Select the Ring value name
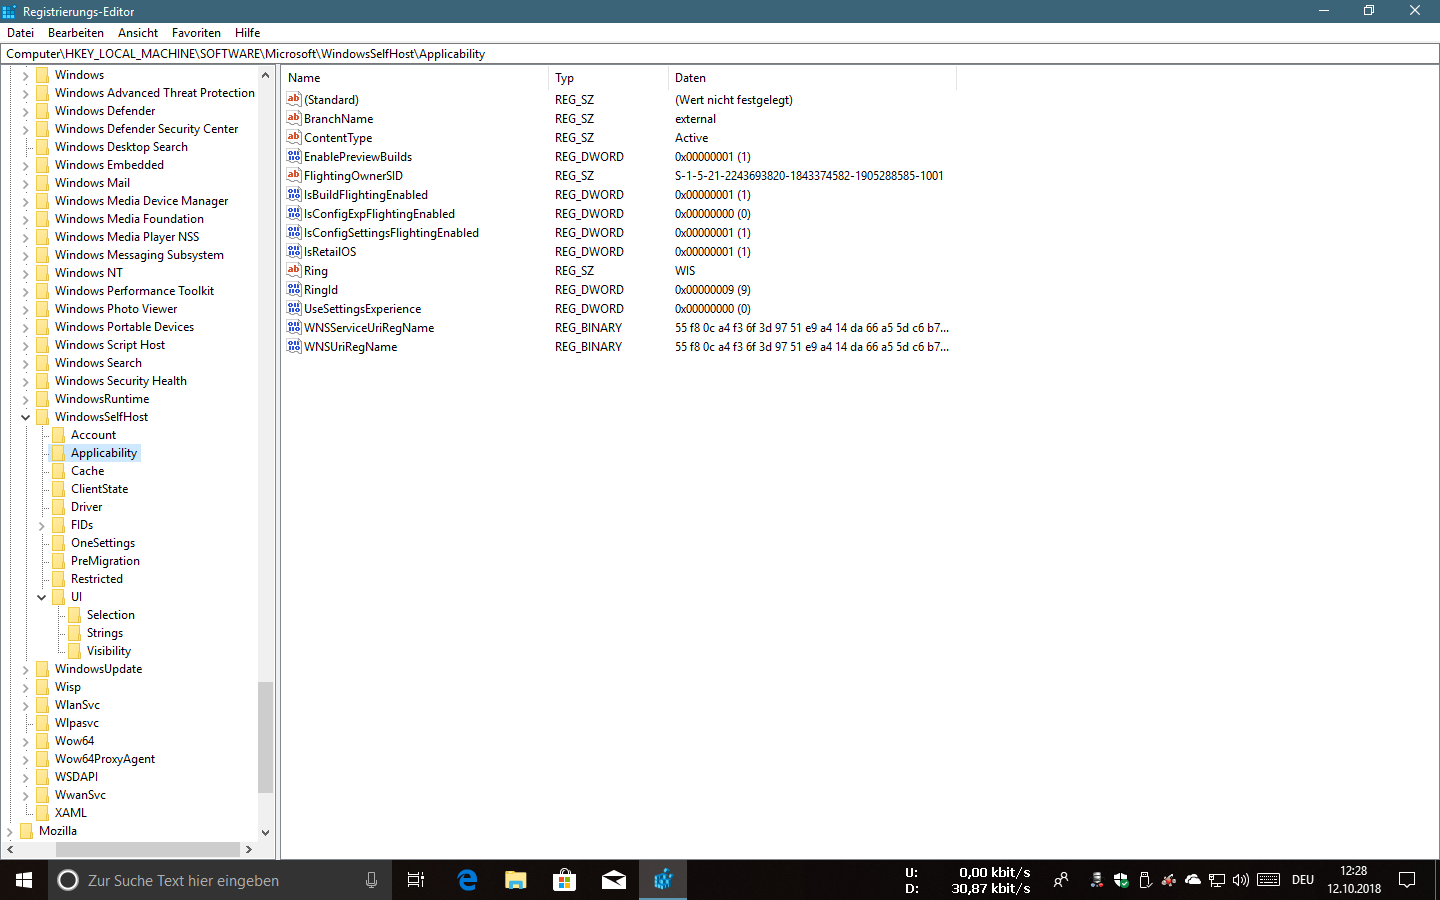Viewport: 1440px width, 900px height. (316, 271)
